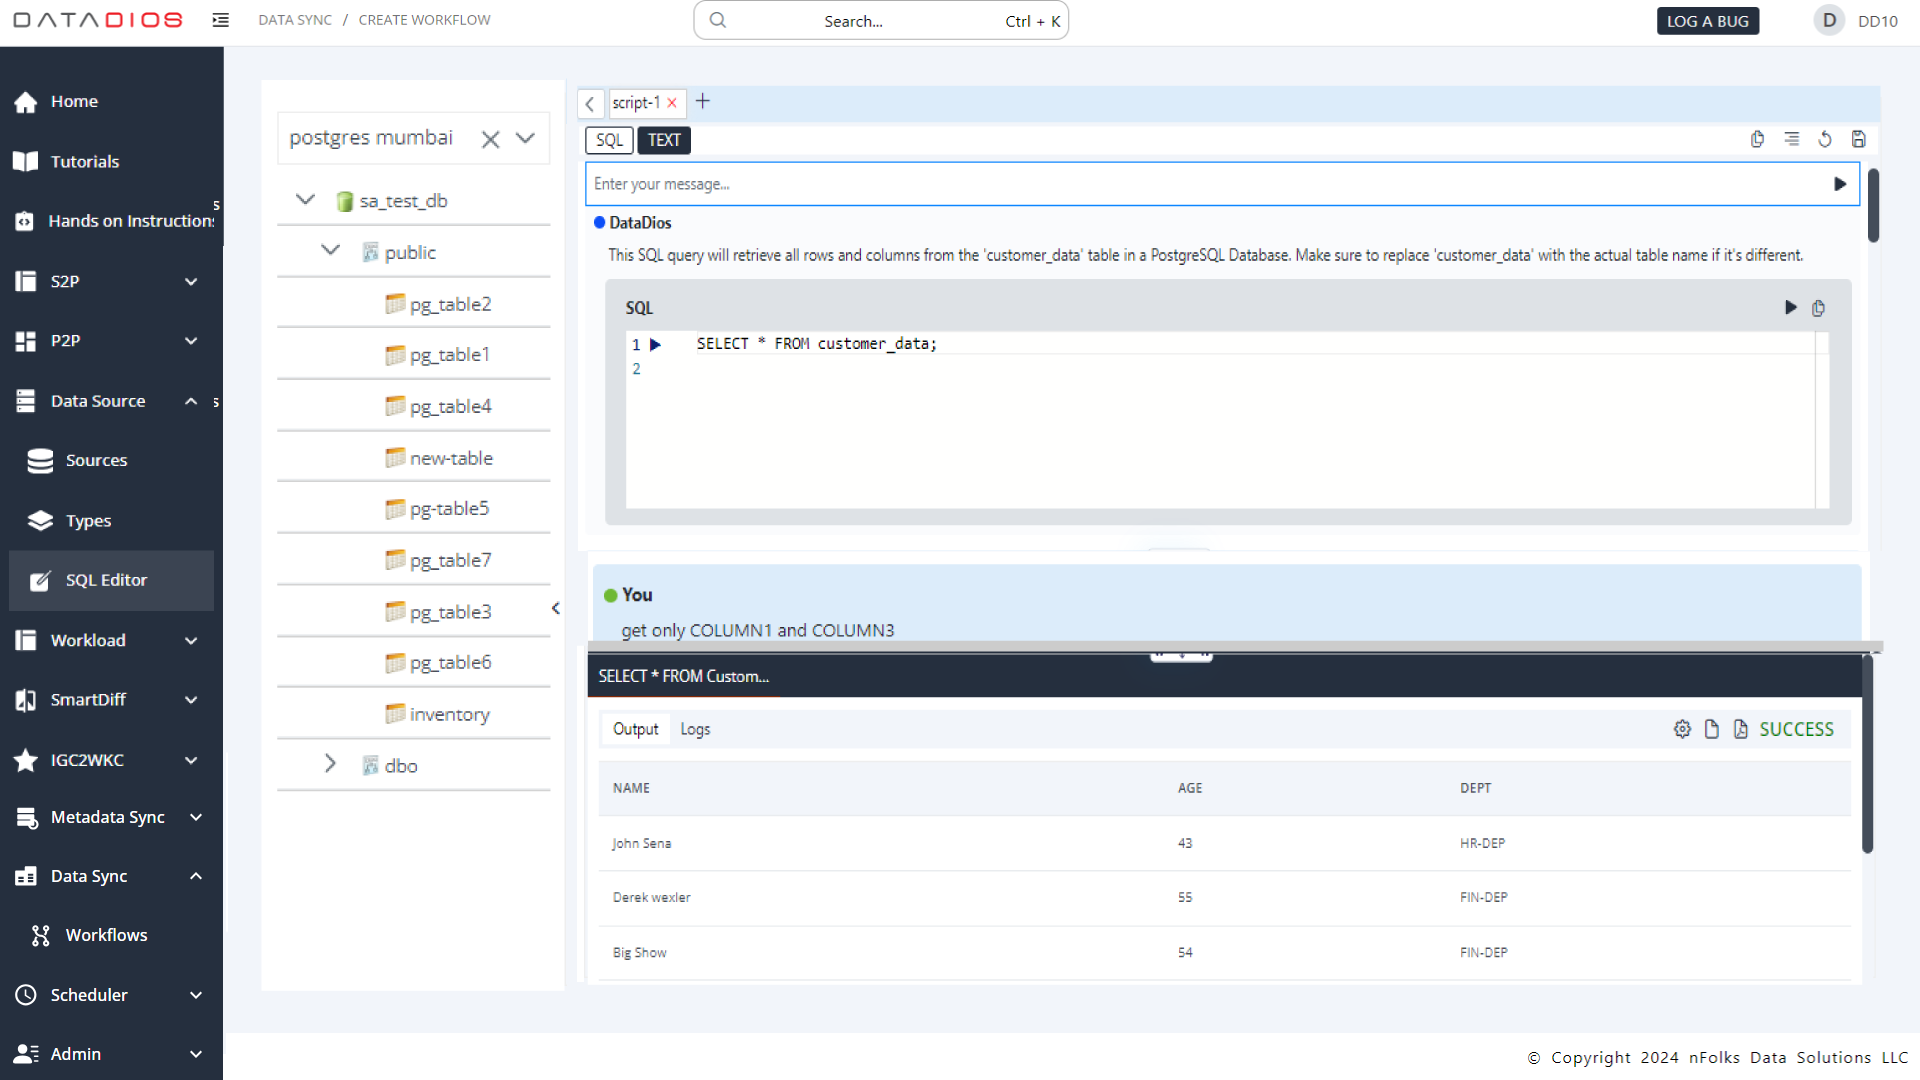Click the search magnifier icon

[718, 20]
